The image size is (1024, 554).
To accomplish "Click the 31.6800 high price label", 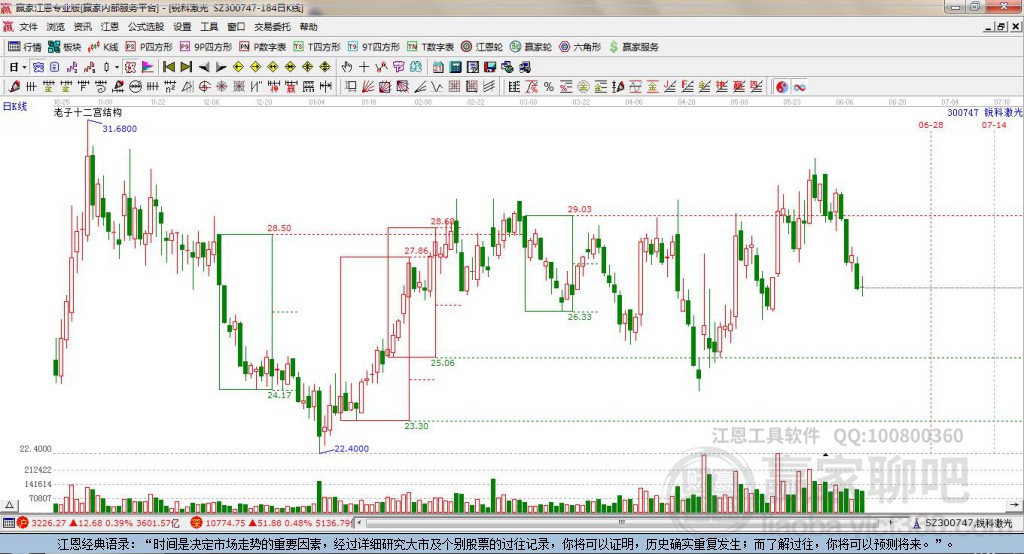I will point(120,129).
